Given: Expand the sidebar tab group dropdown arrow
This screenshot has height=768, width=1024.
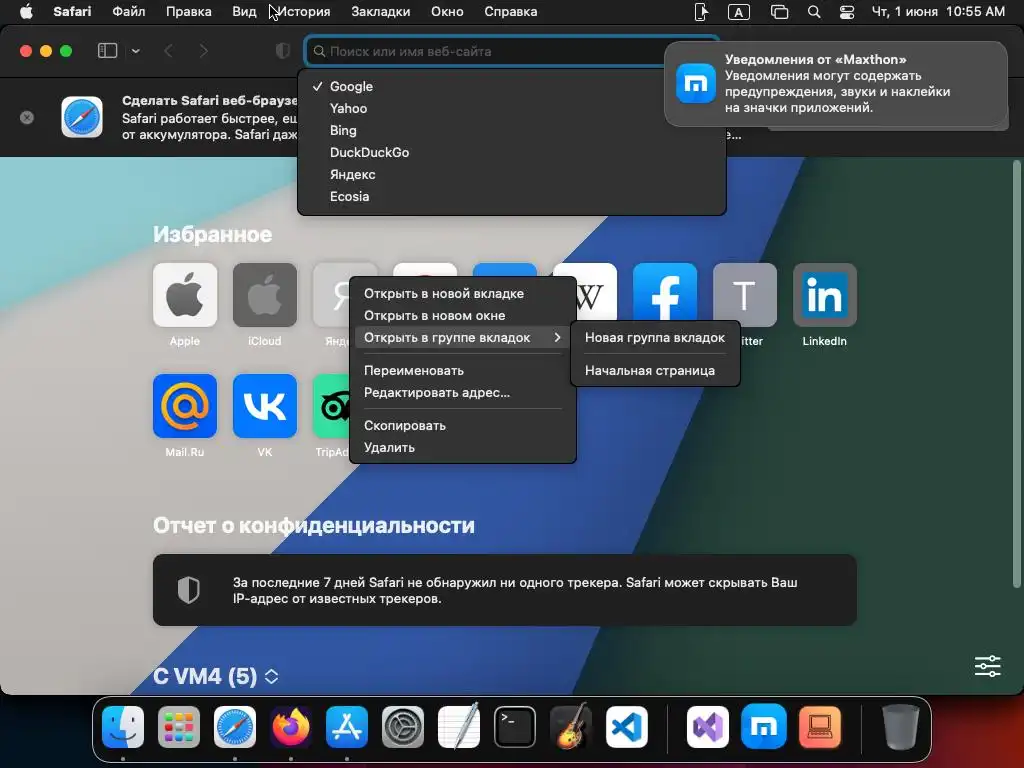Looking at the screenshot, I should click(x=135, y=51).
